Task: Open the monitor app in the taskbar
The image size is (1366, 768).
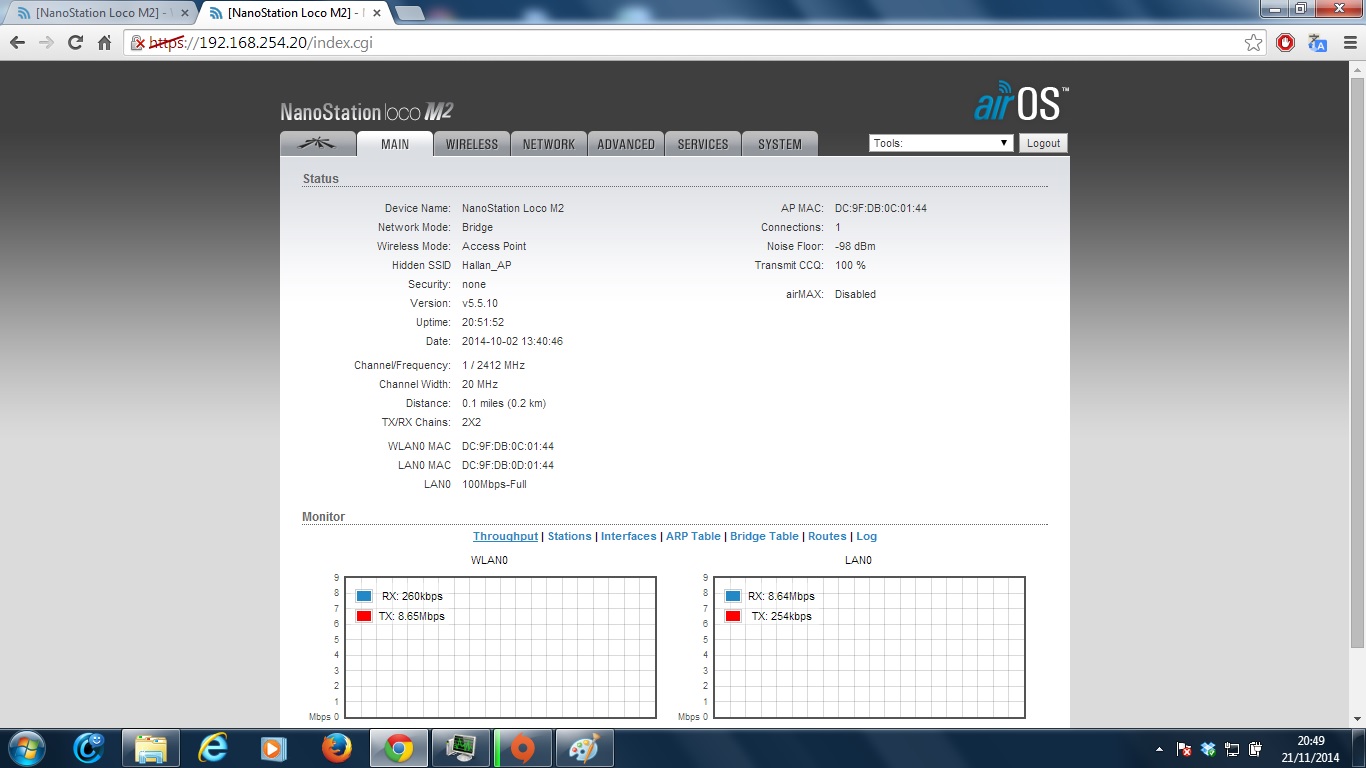Action: 460,748
